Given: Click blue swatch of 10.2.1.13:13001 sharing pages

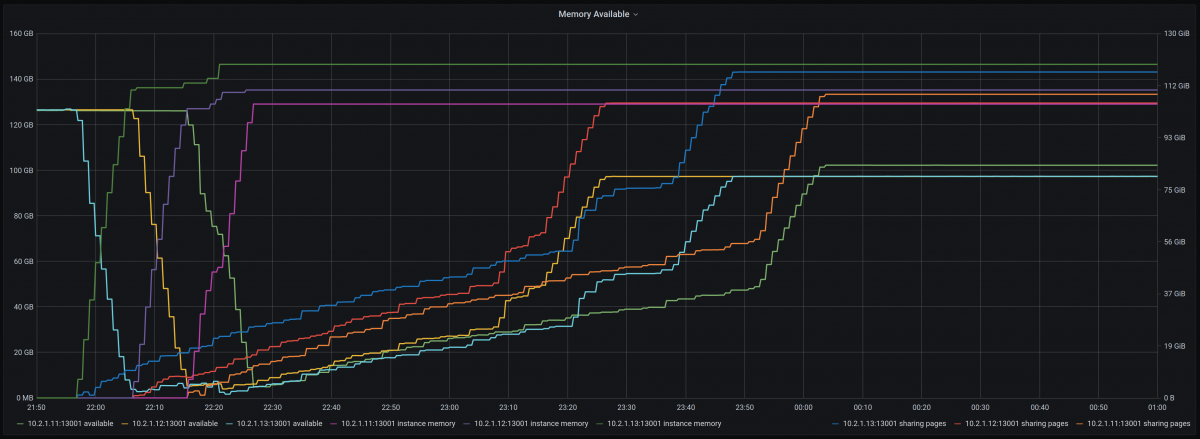Looking at the screenshot, I should pos(835,424).
